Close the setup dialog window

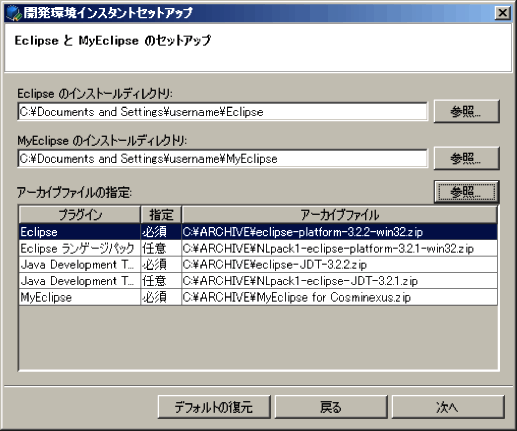(502, 13)
